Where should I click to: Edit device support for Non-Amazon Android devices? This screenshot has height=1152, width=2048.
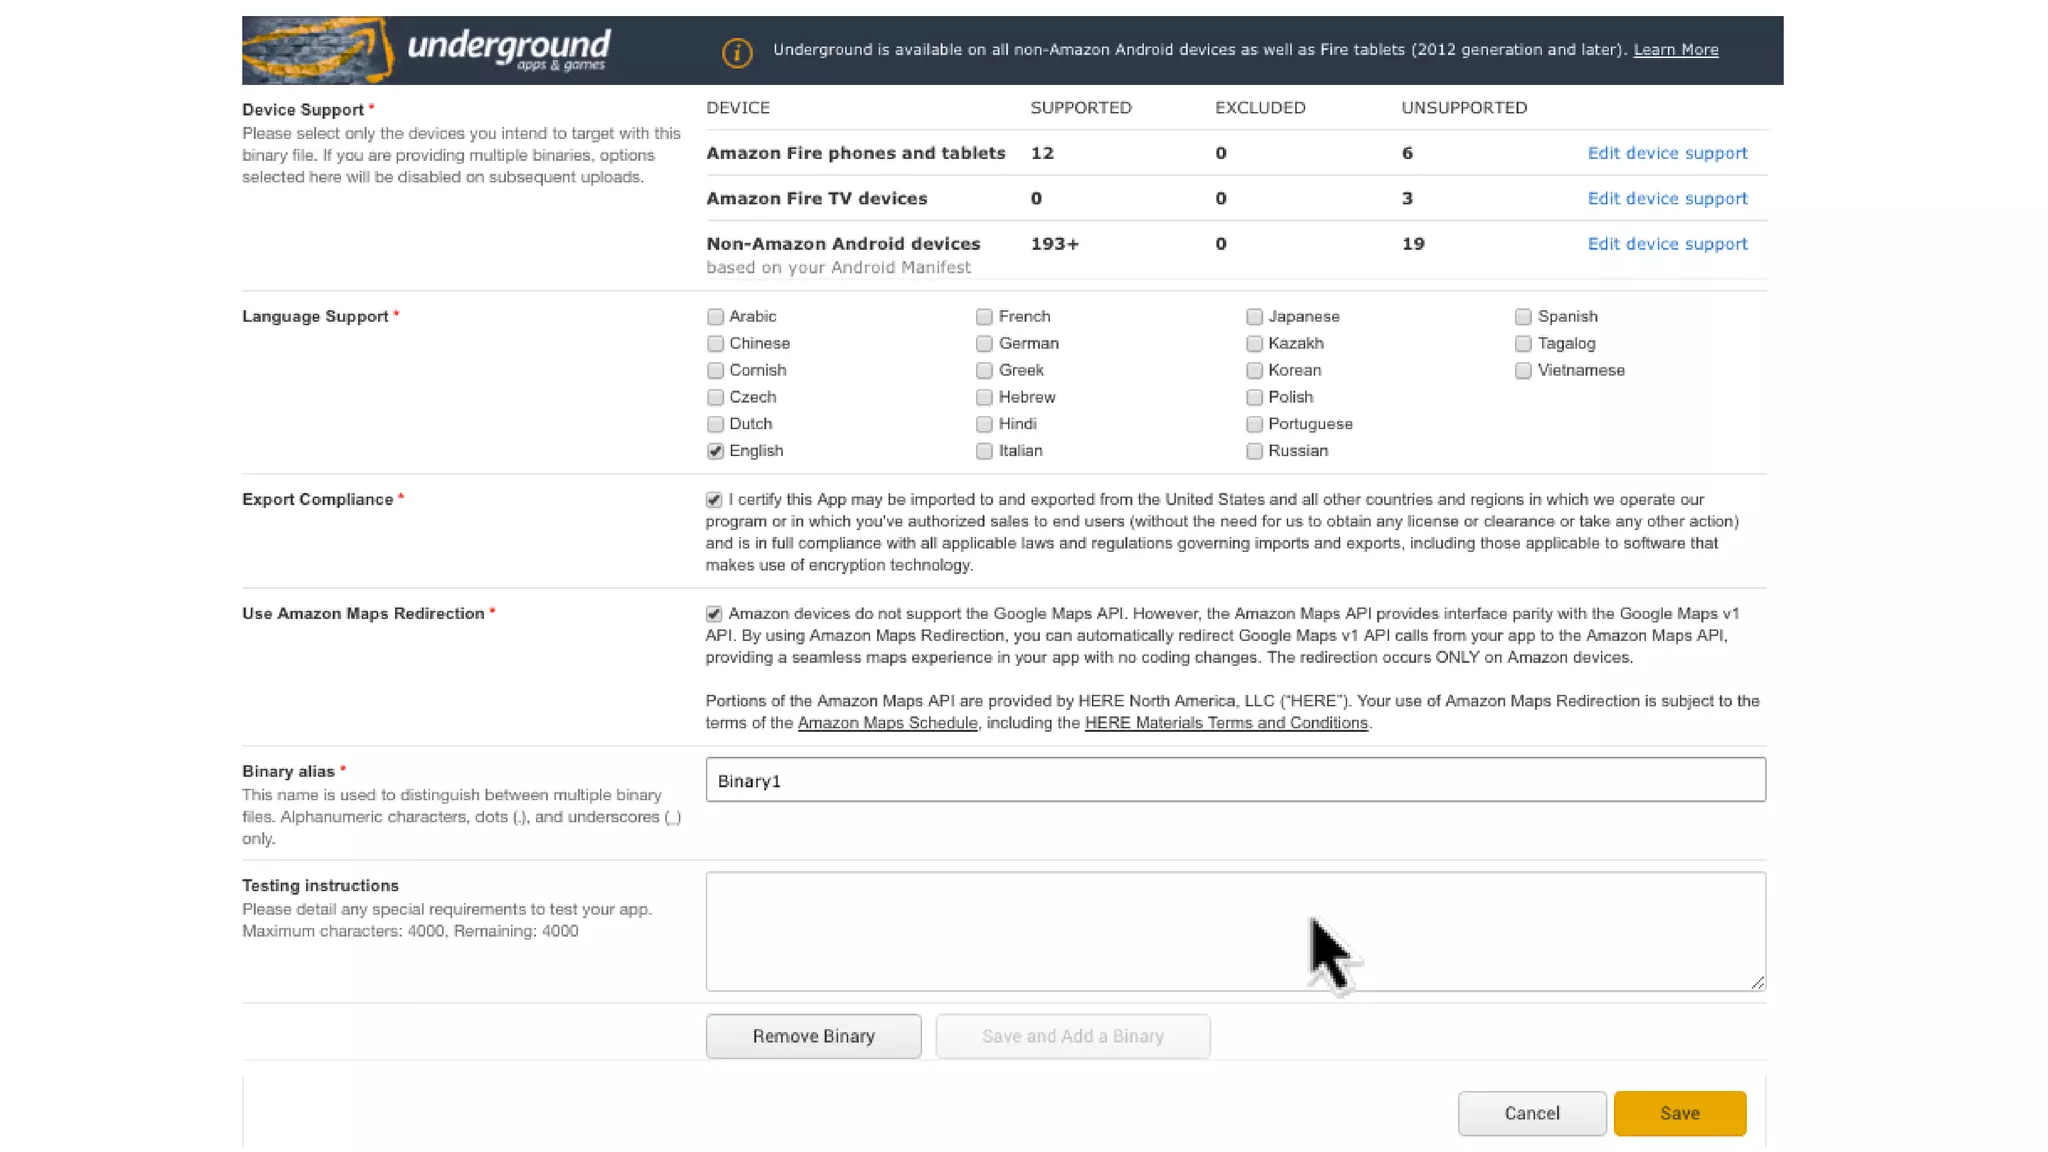(1667, 244)
